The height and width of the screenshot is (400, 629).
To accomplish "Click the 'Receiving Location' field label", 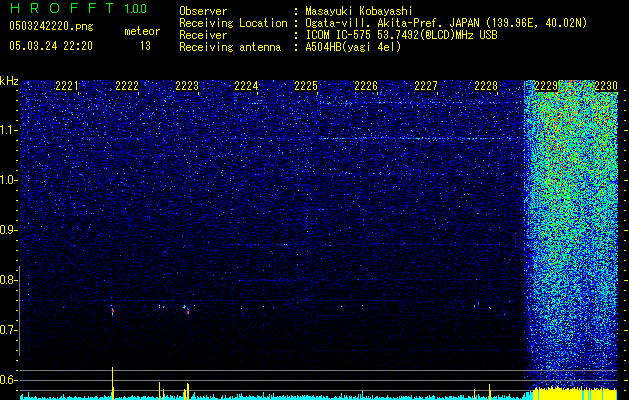I will (x=233, y=23).
